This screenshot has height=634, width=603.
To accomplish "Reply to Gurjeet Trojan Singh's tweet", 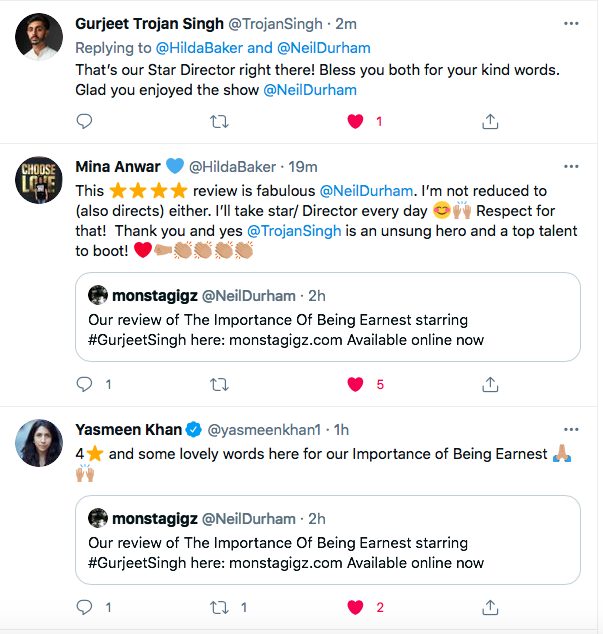I will coord(84,121).
